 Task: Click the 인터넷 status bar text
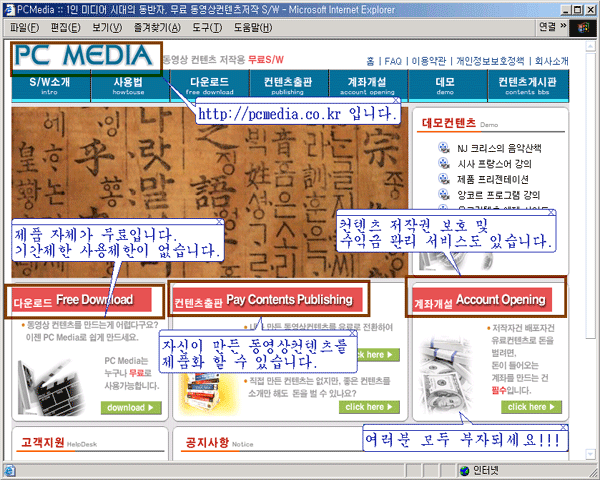coord(486,470)
